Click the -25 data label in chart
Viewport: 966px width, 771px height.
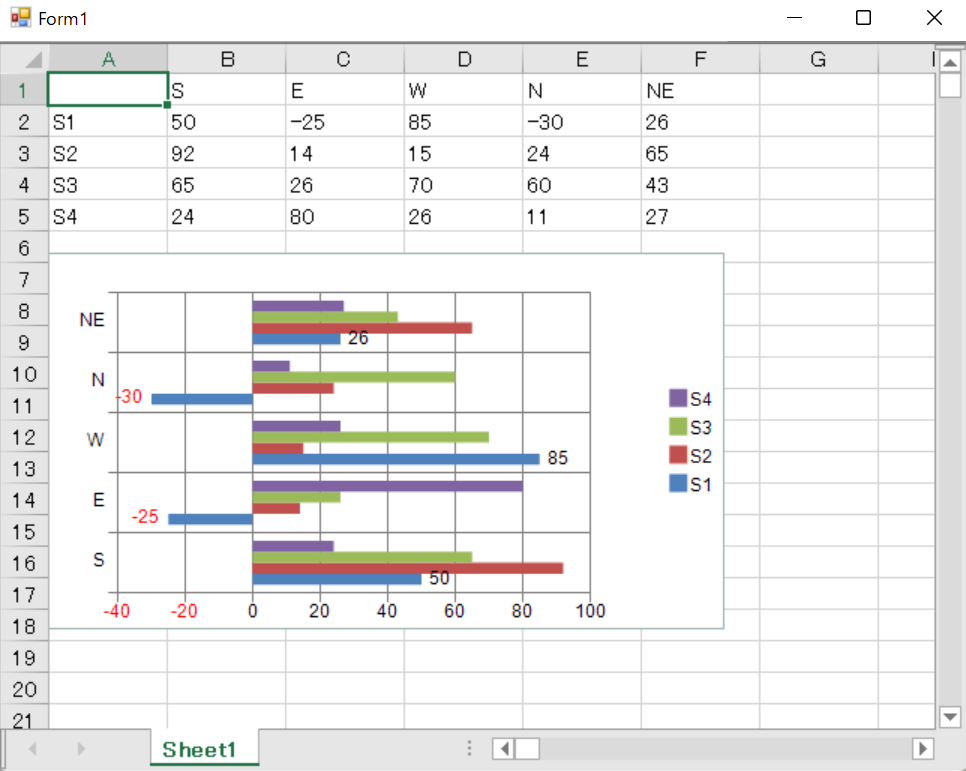[145, 516]
